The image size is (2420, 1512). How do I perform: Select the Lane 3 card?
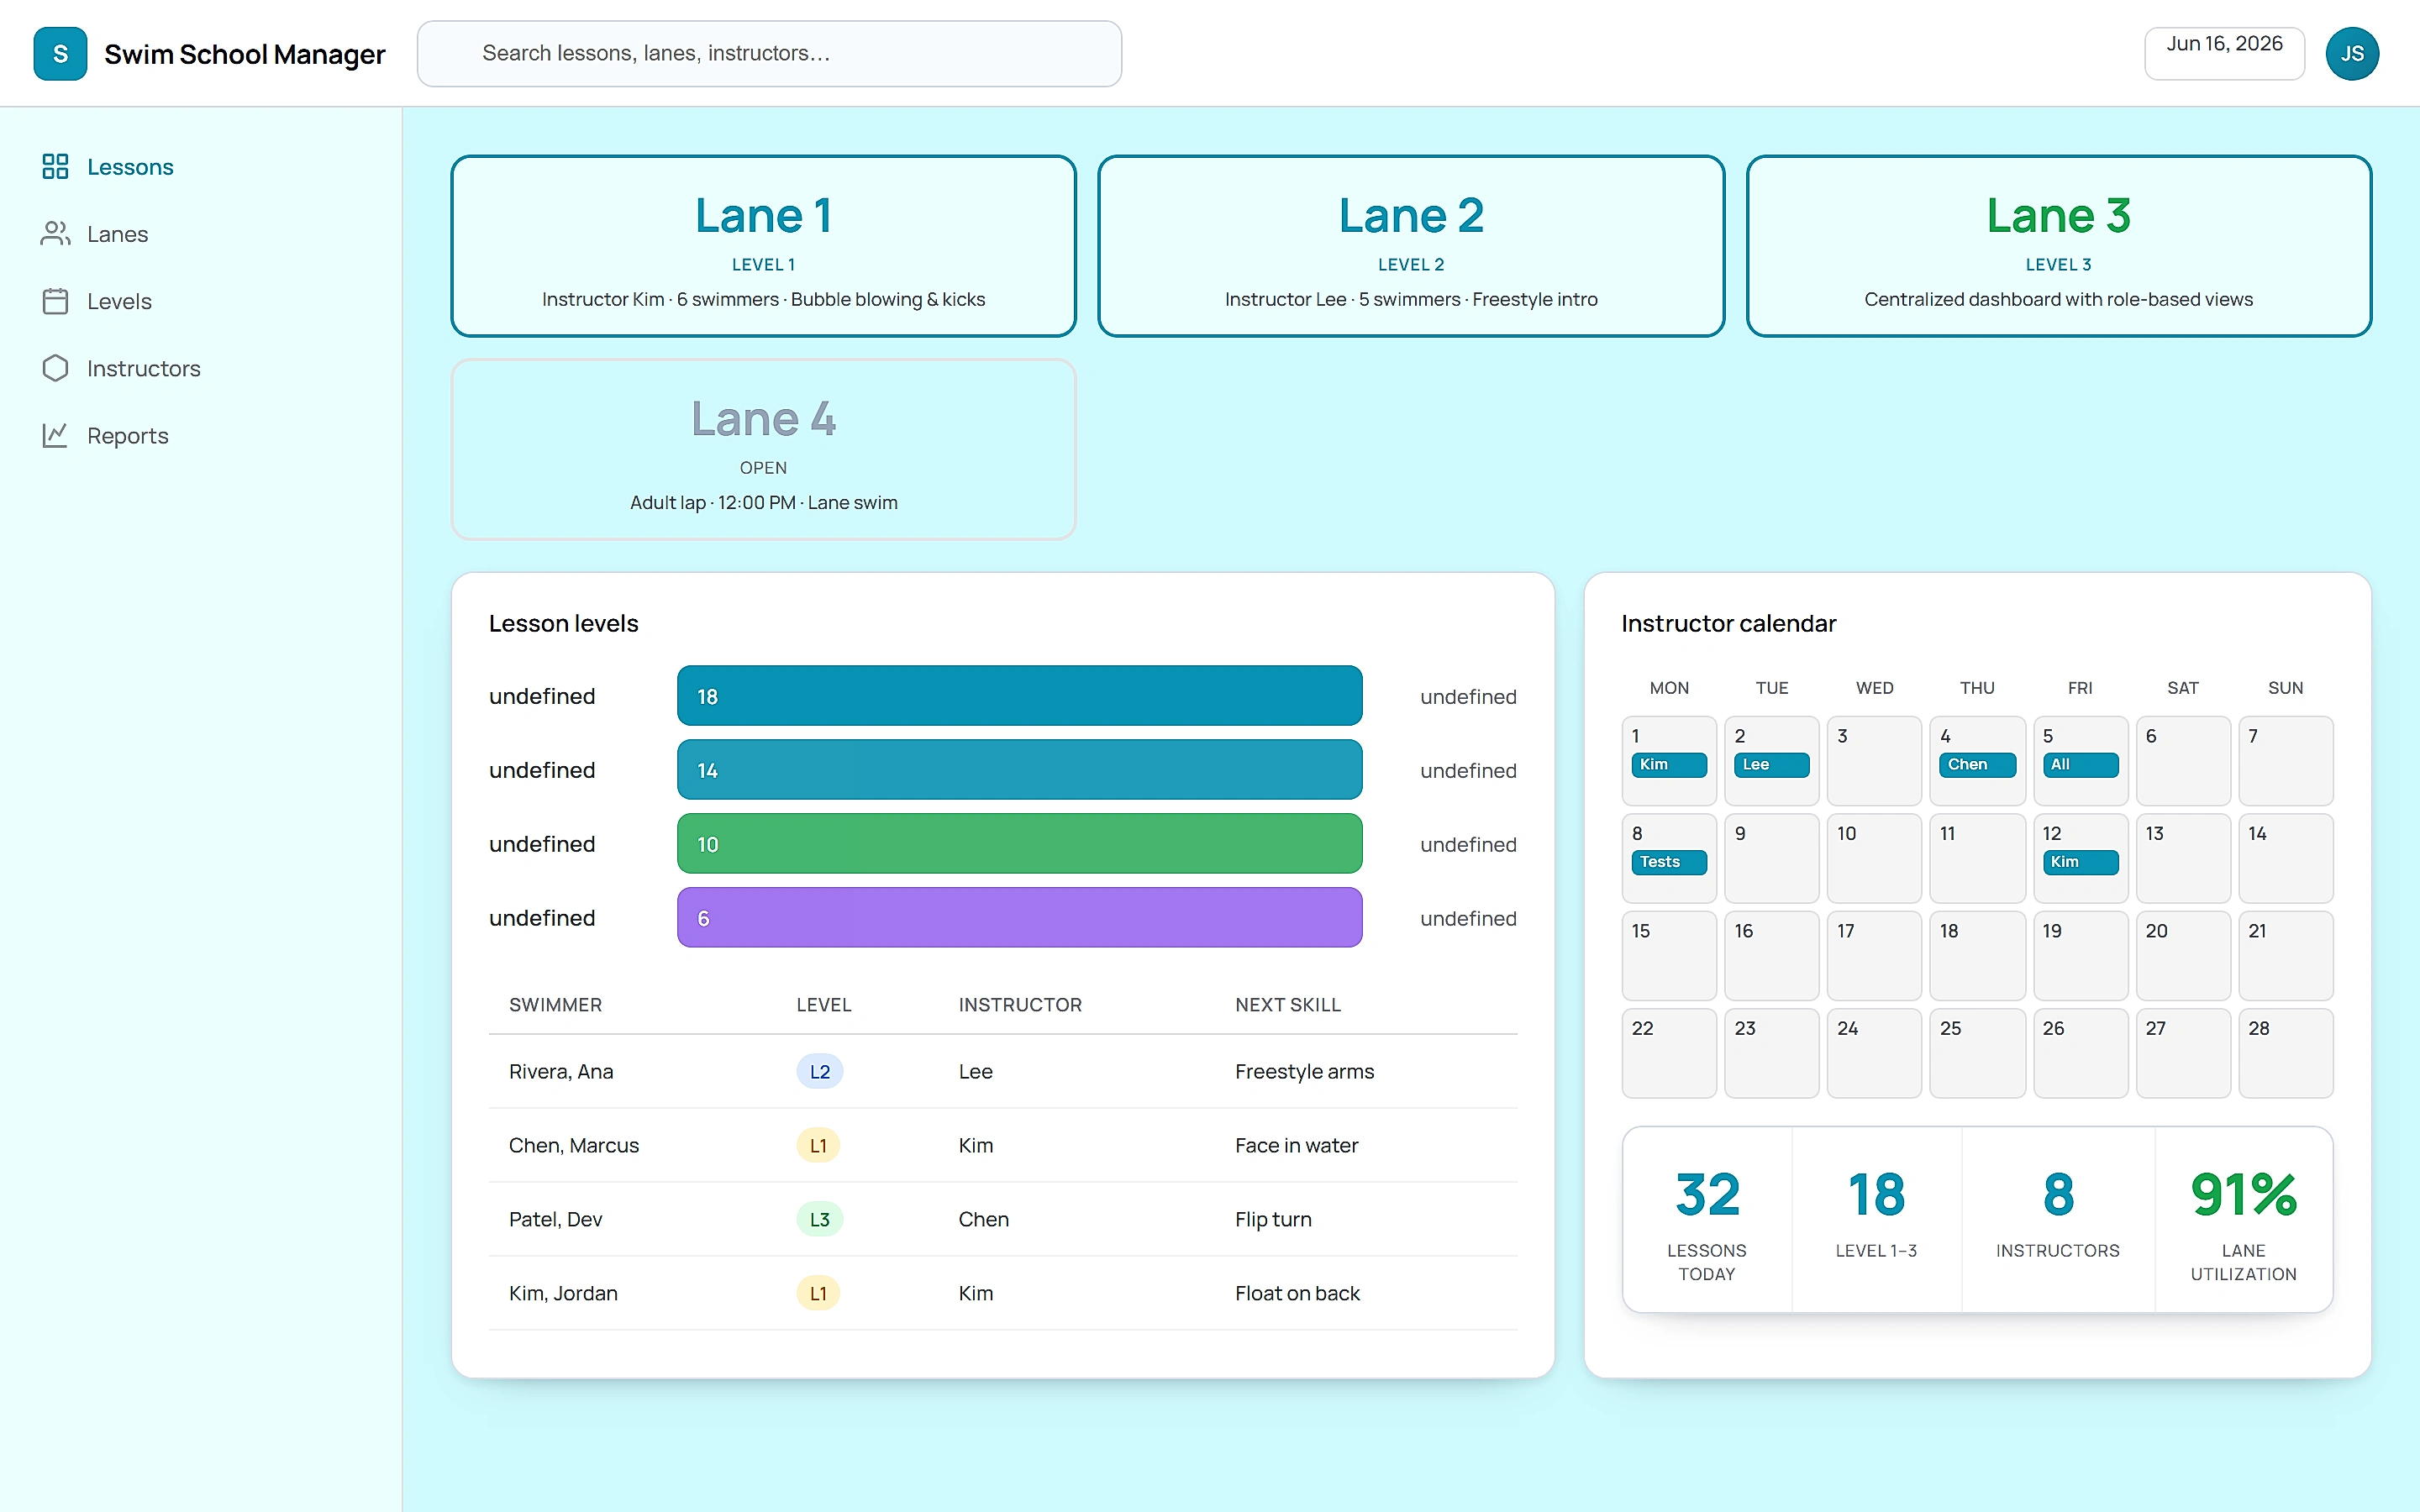(2059, 246)
